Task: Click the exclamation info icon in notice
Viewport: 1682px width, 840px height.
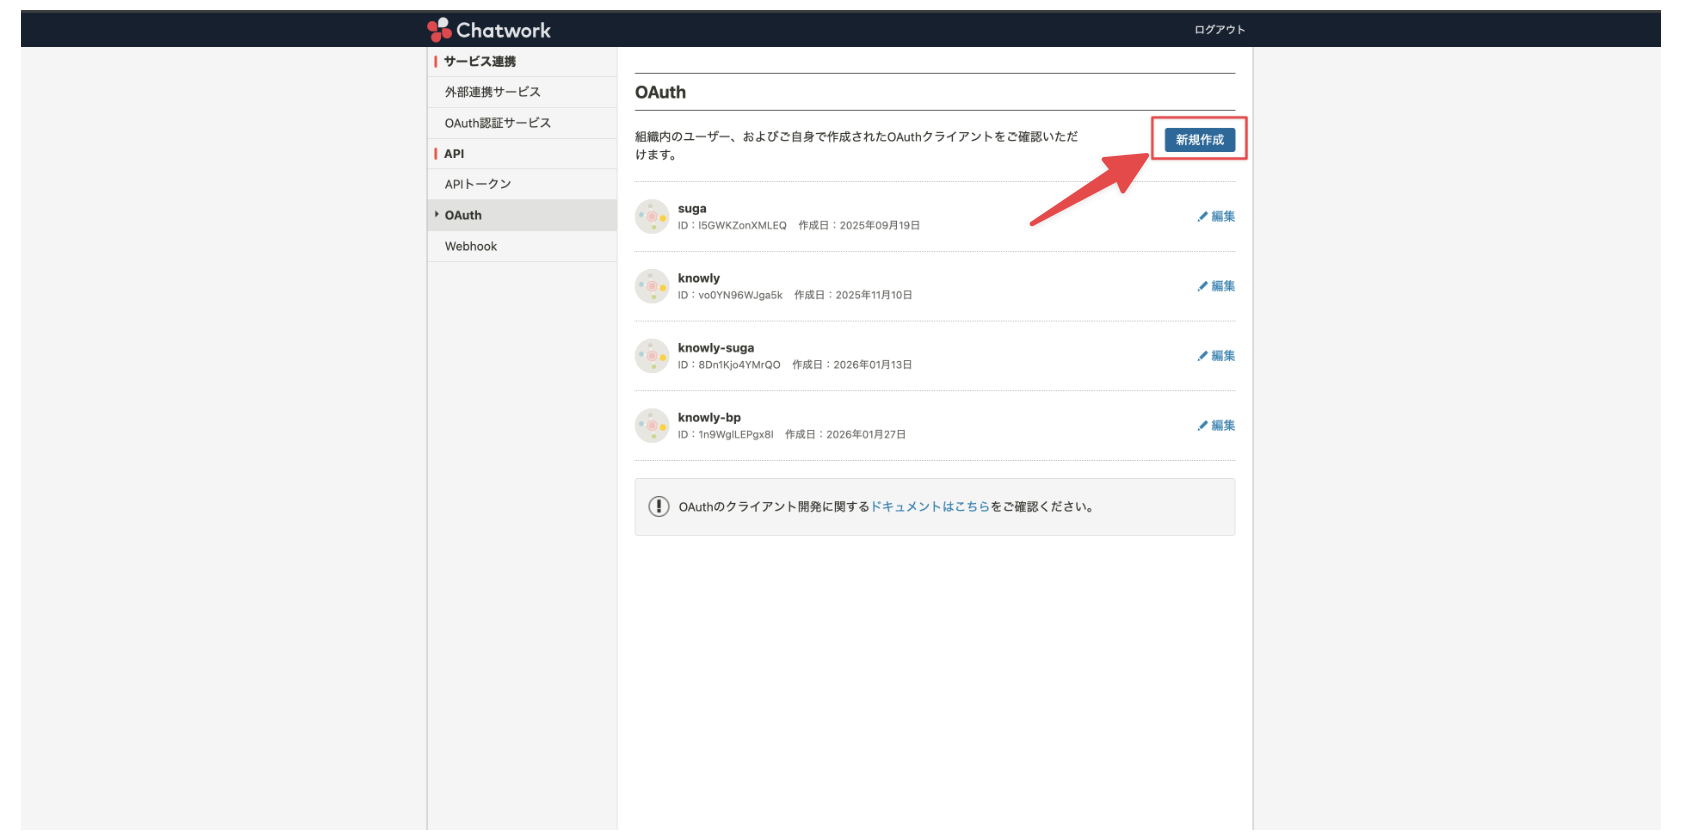Action: [659, 507]
